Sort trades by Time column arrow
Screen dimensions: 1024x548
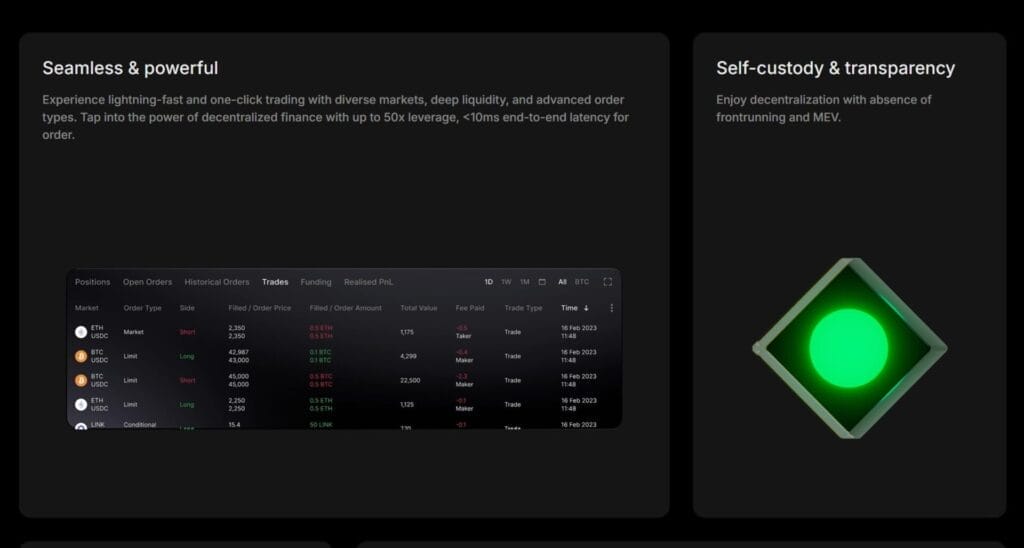(586, 308)
